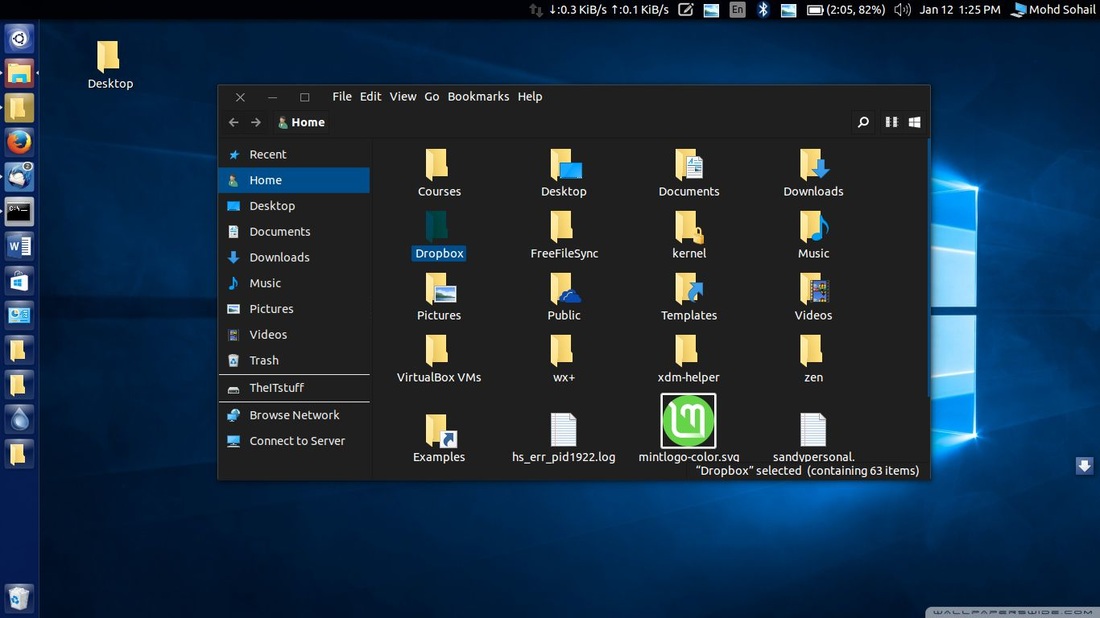Launch Firefox from the dock
The width and height of the screenshot is (1100, 618).
click(x=19, y=142)
